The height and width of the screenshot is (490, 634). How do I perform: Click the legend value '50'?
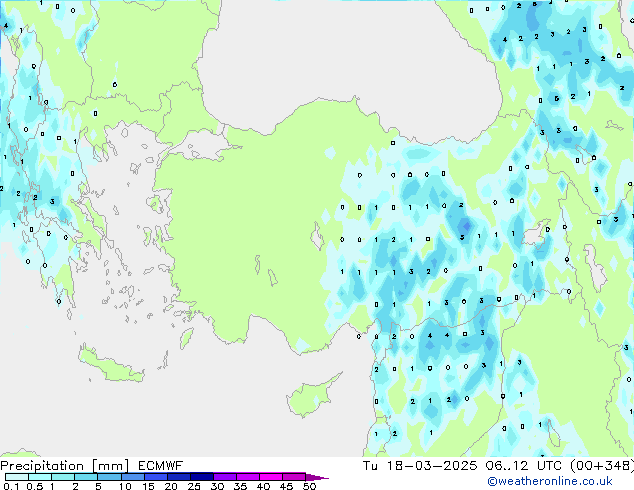[309, 486]
